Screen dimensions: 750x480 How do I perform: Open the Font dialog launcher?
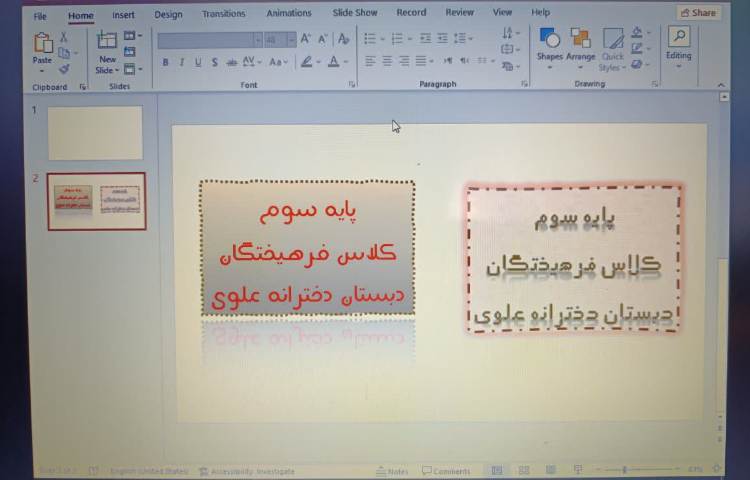(x=352, y=85)
